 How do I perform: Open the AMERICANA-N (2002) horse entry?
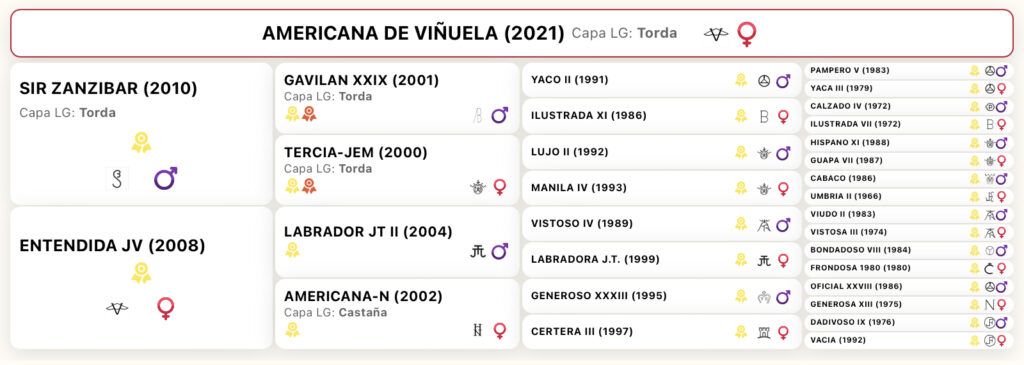[x=397, y=314]
